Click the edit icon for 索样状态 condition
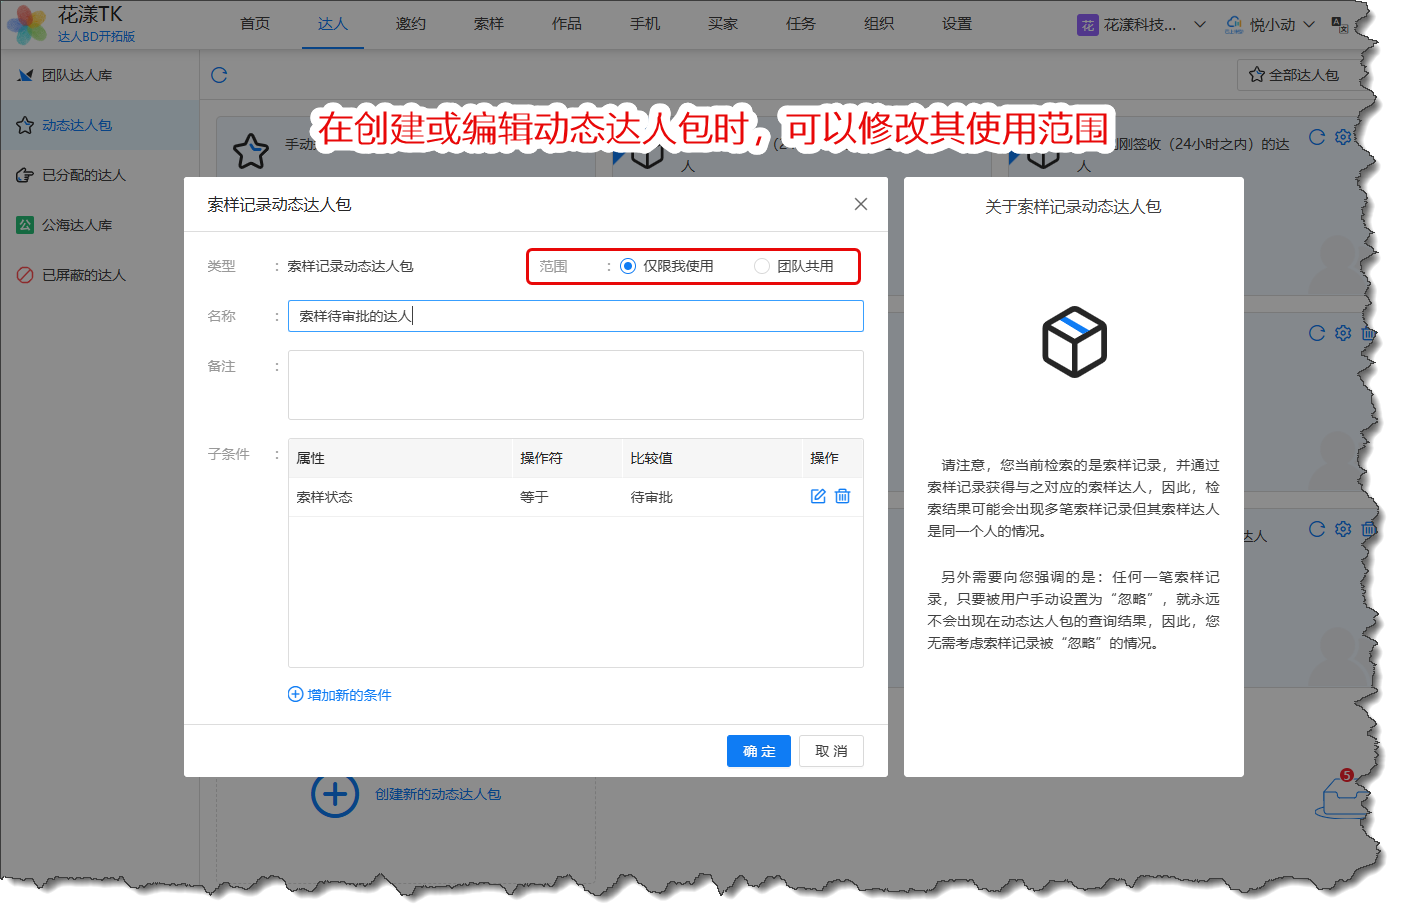This screenshot has height=918, width=1401. point(817,496)
